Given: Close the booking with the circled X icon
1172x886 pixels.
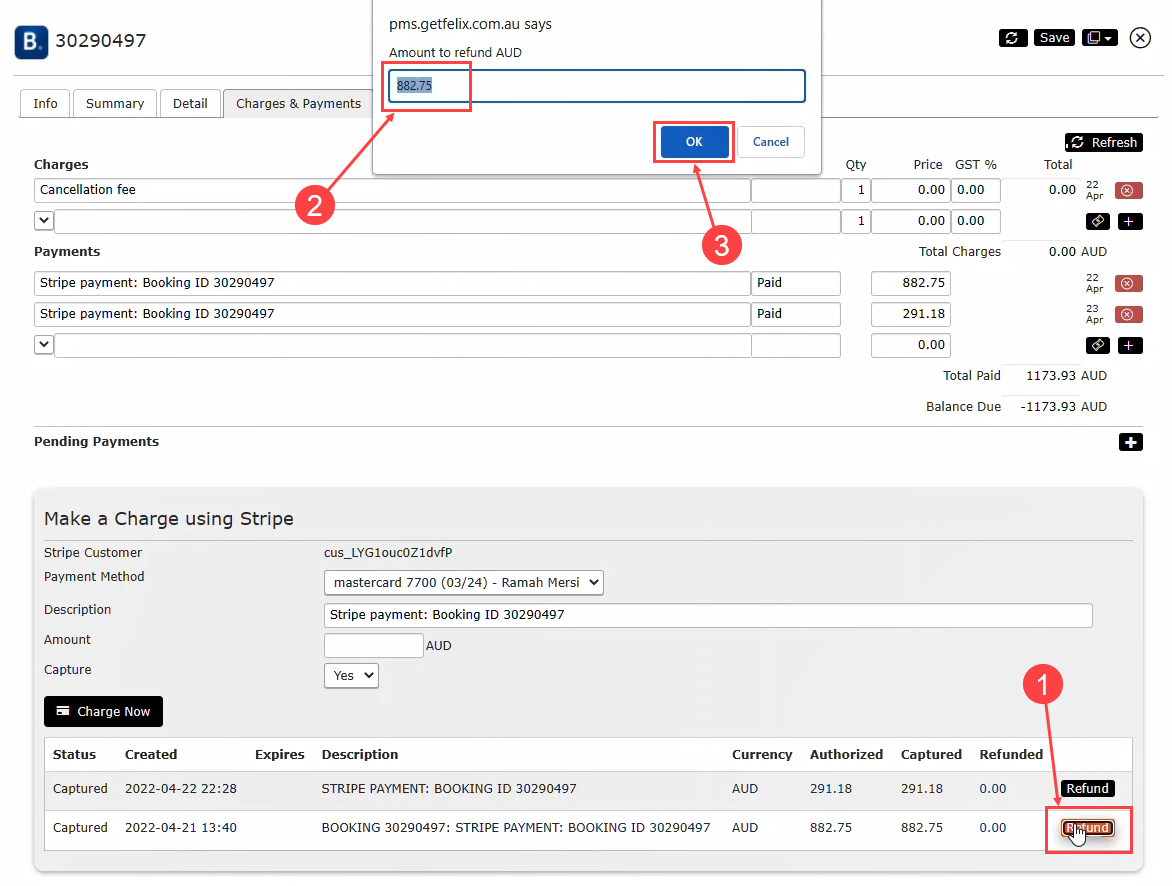Looking at the screenshot, I should pyautogui.click(x=1140, y=38).
